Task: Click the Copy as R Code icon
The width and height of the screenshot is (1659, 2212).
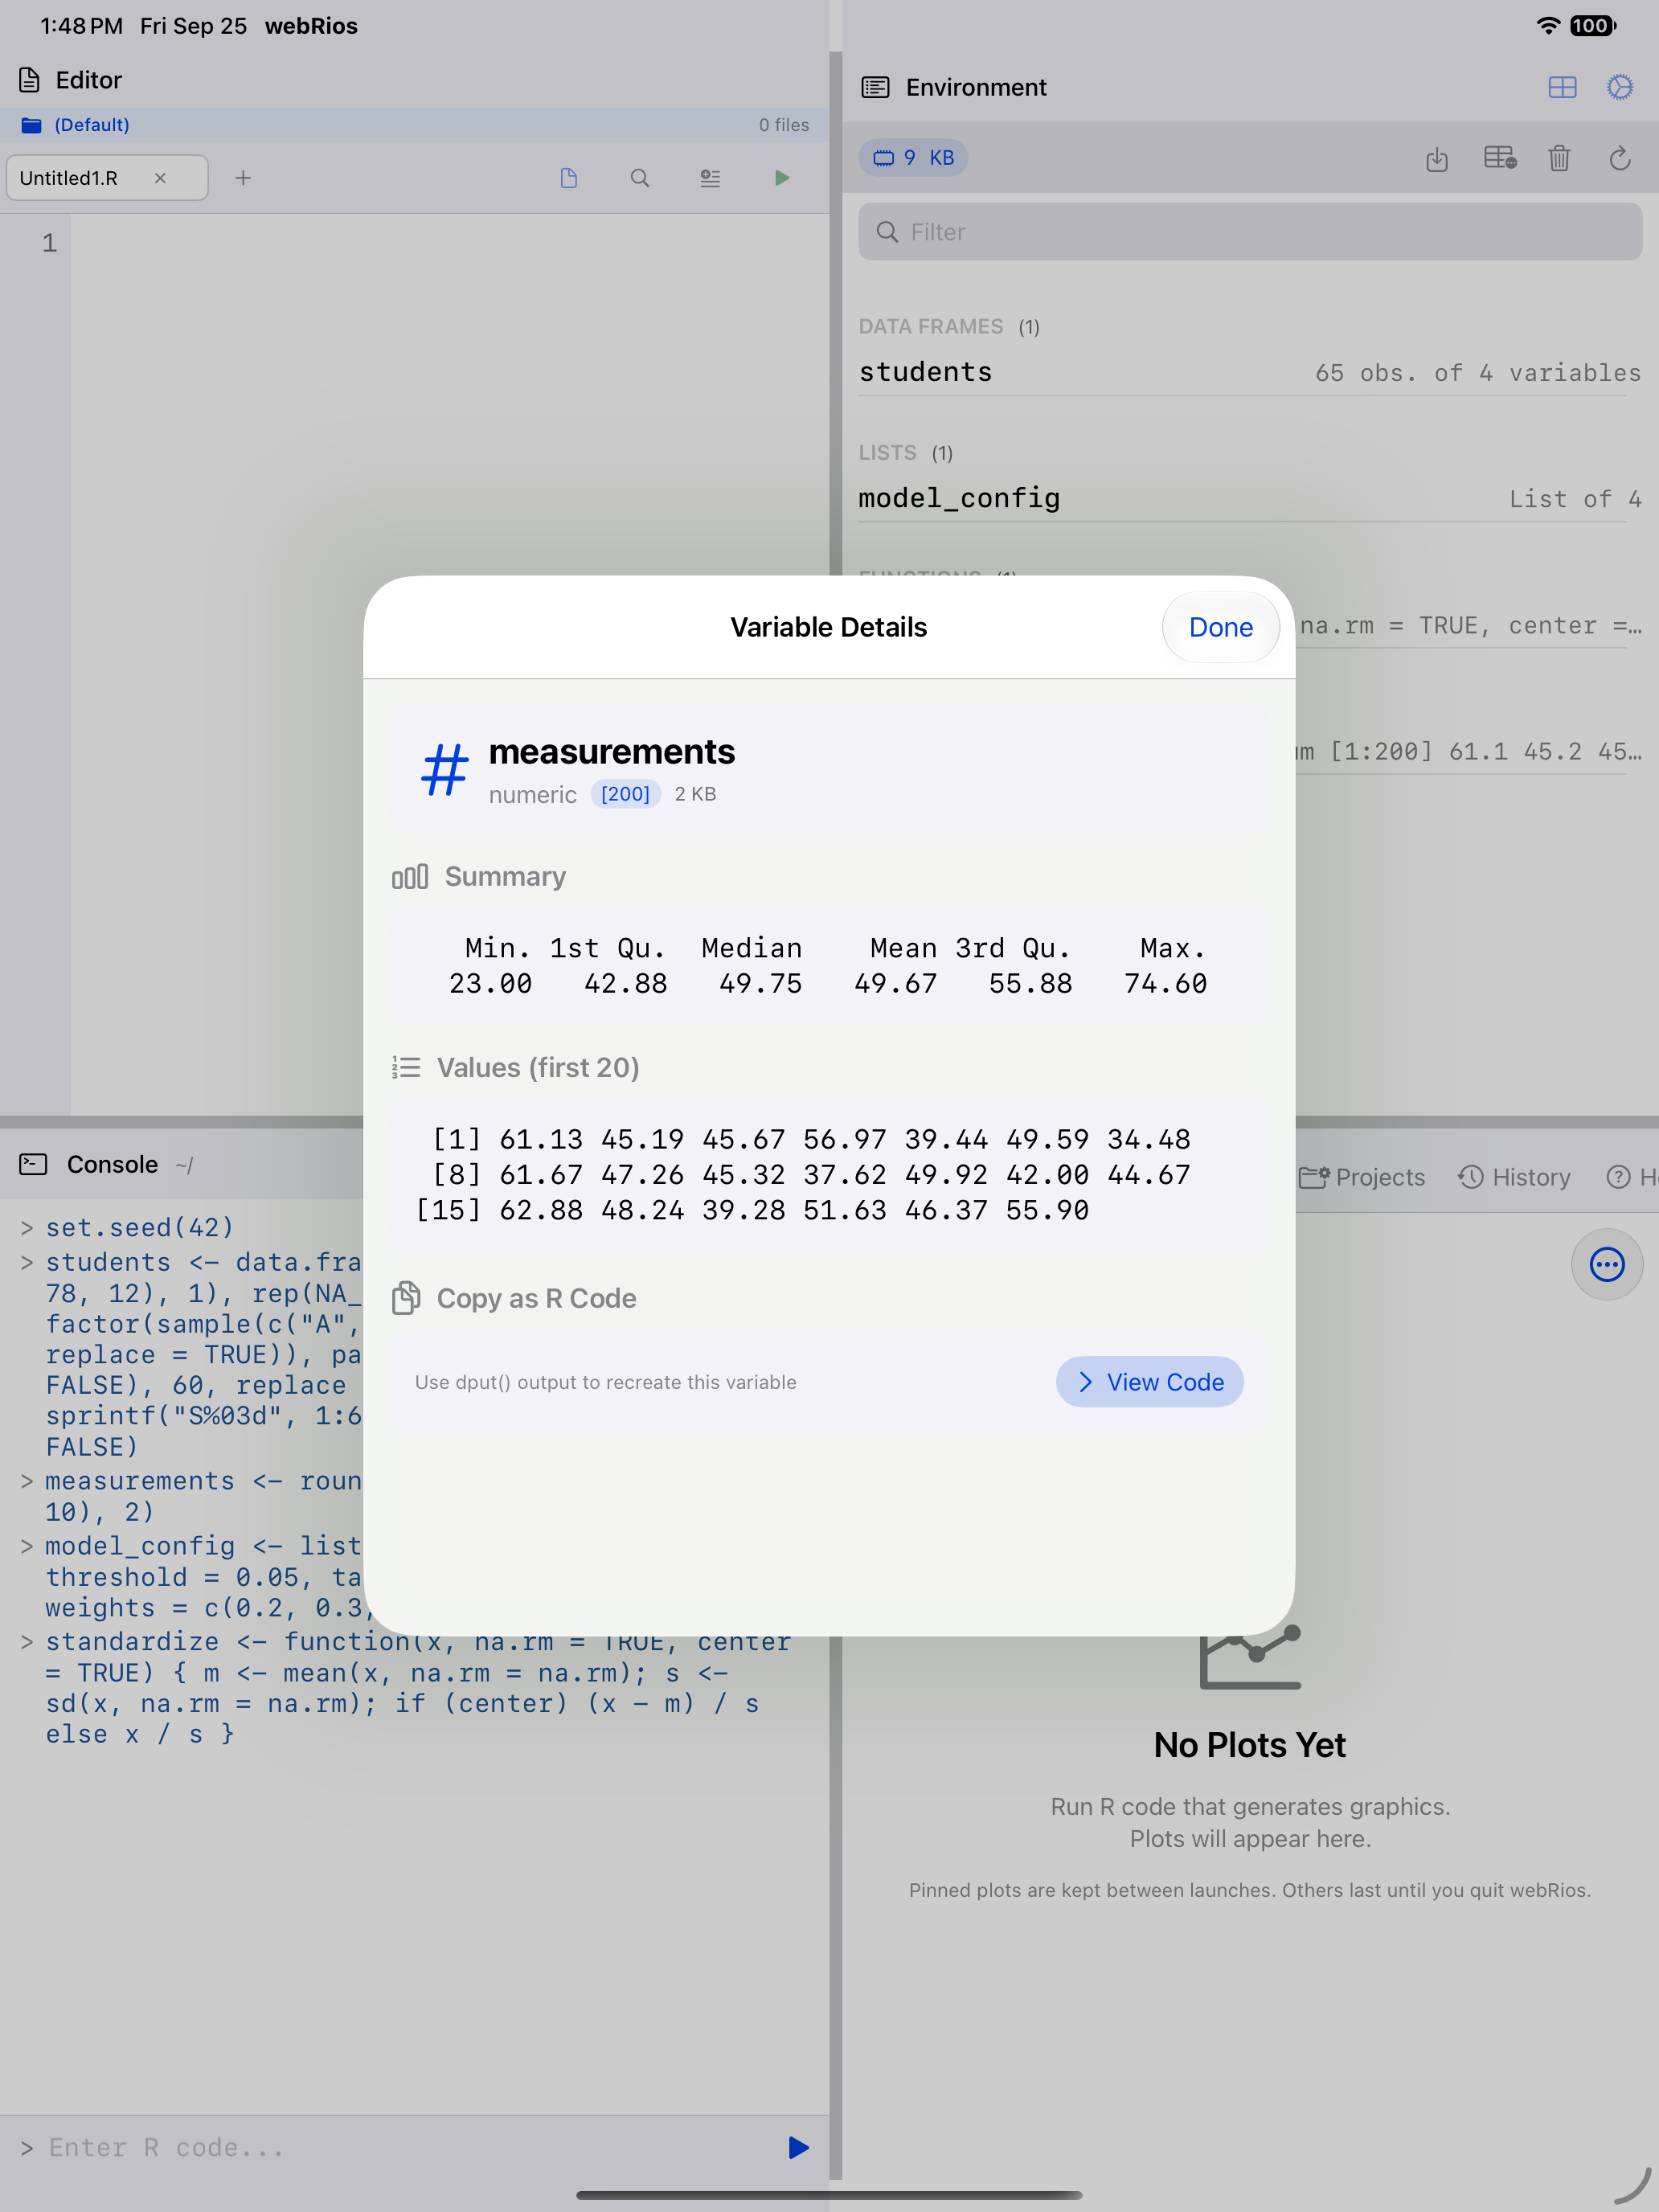Action: (406, 1298)
